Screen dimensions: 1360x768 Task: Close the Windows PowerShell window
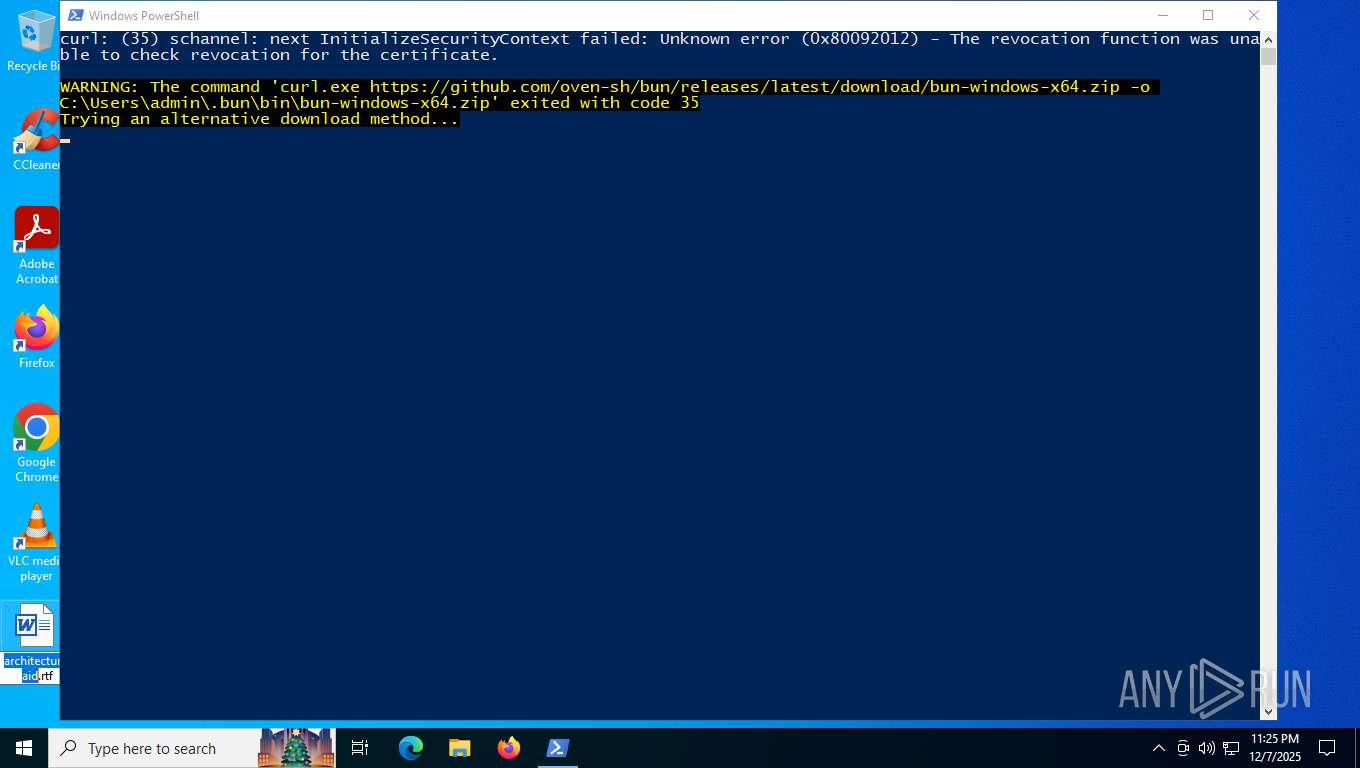(x=1254, y=15)
